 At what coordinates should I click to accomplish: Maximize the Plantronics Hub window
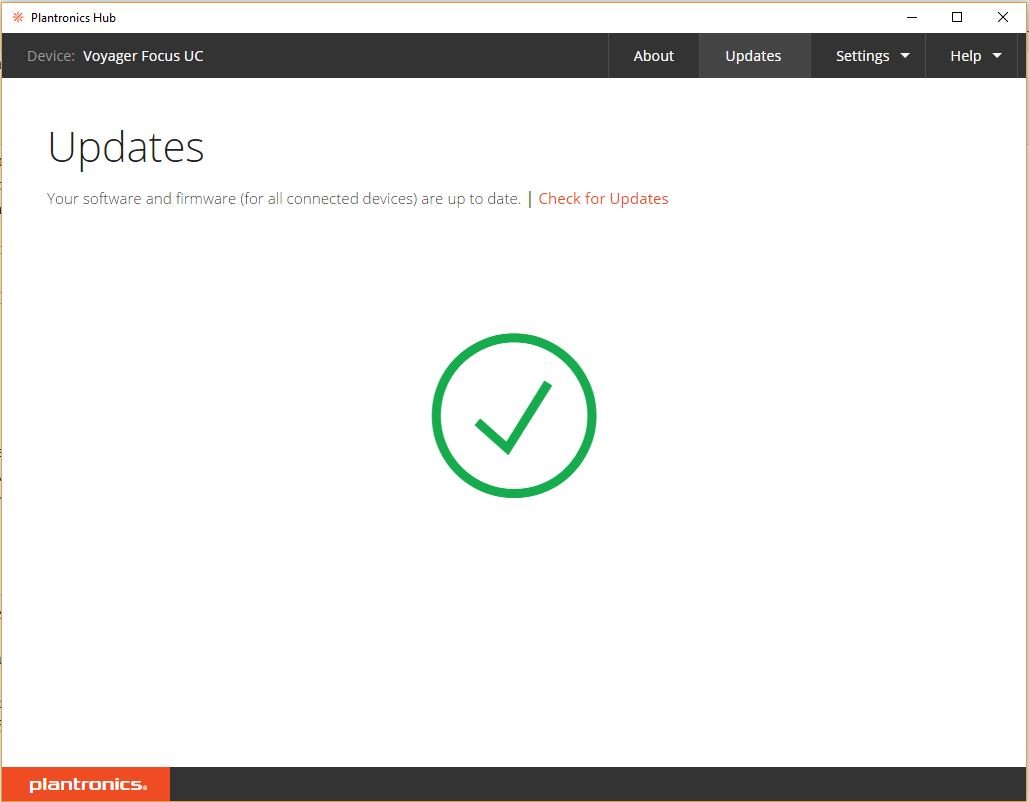click(x=957, y=17)
